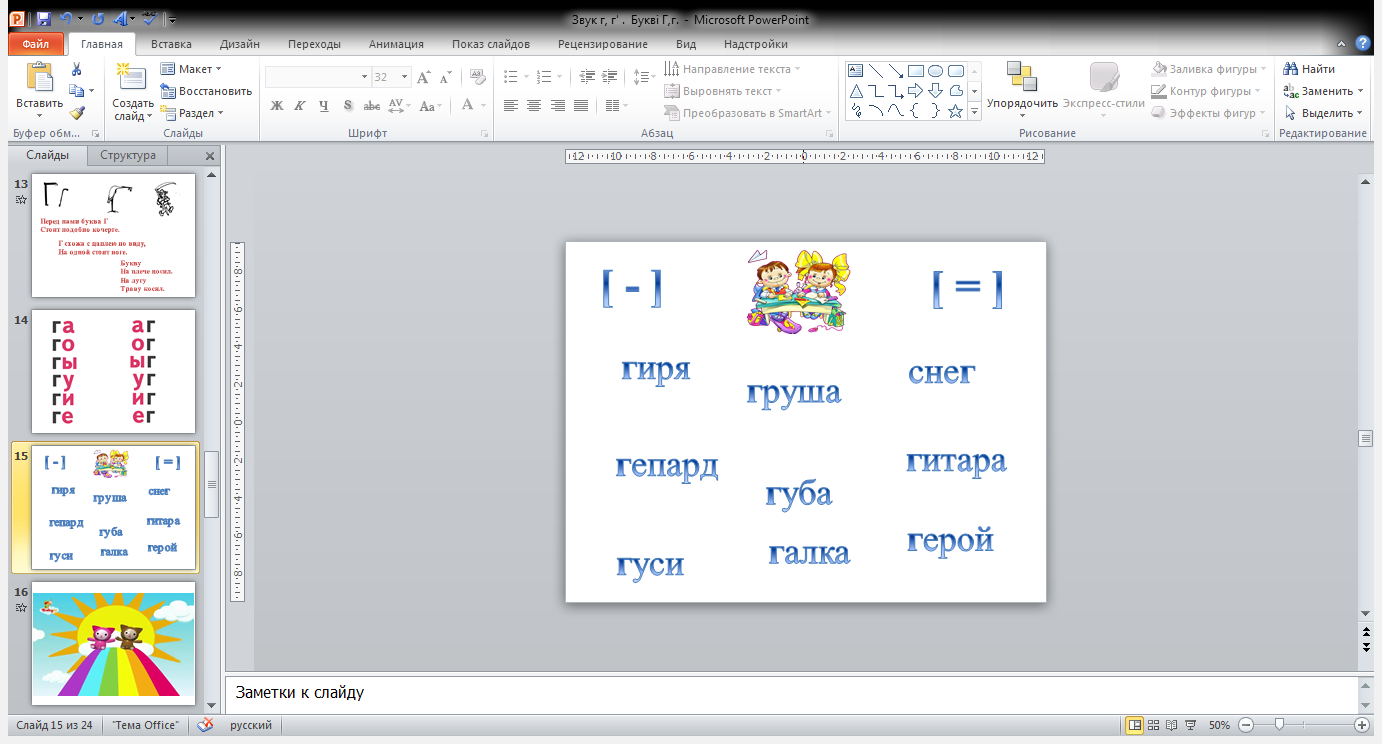Viewport: 1382px width, 744px height.
Task: Switch to the Структура pane tab
Action: [x=127, y=155]
